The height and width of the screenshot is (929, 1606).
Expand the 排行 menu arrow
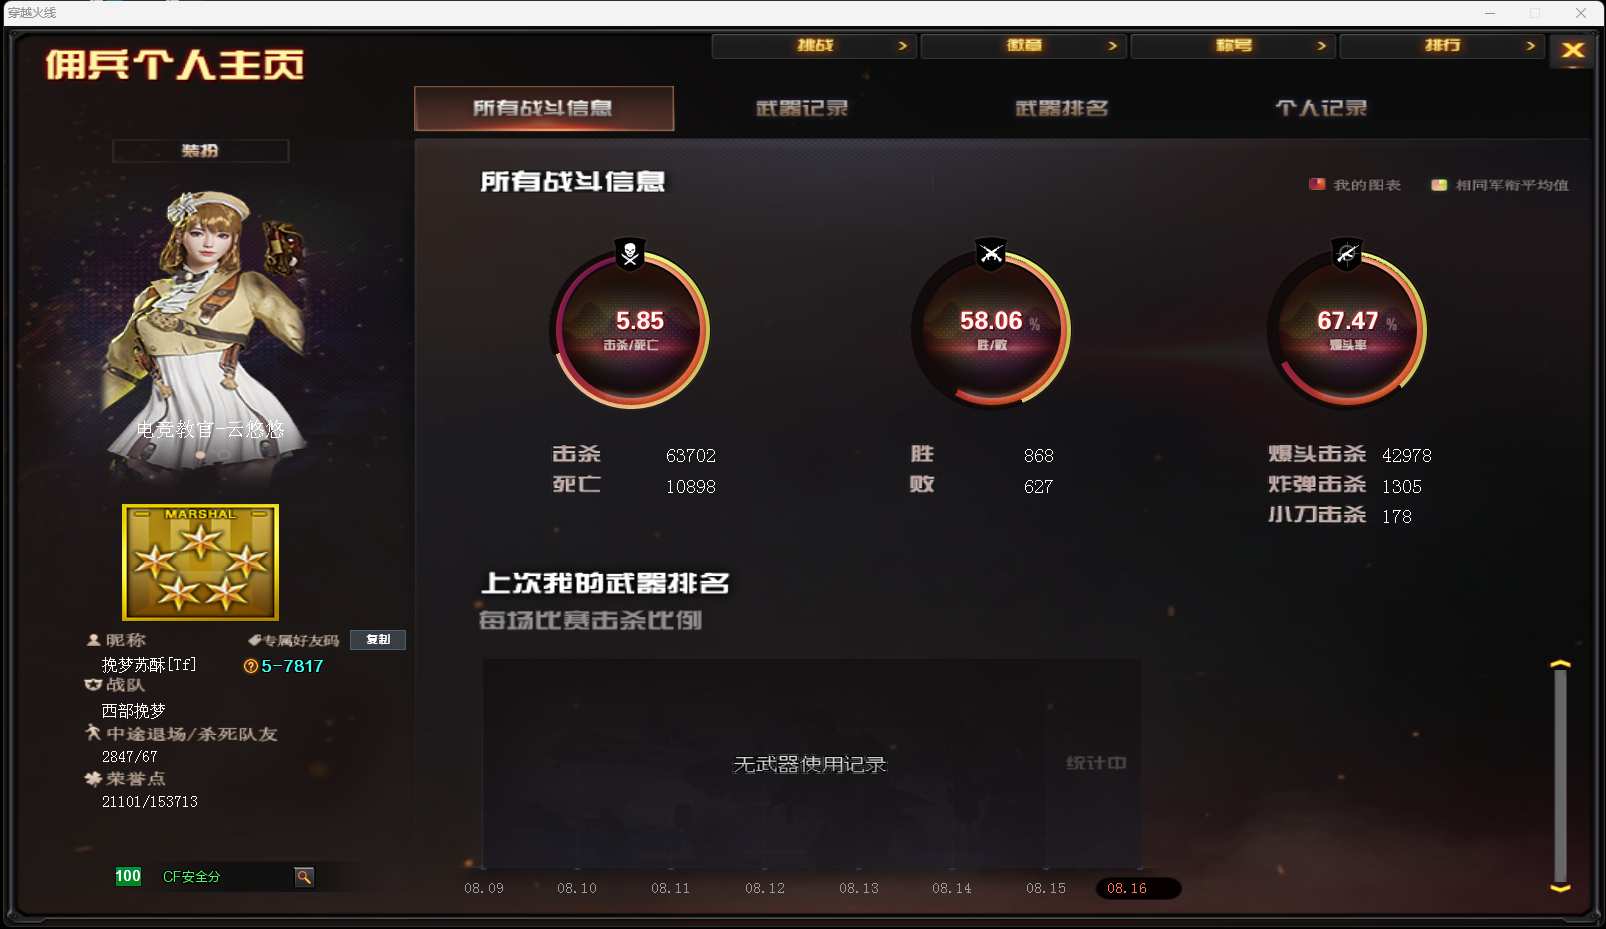[1530, 46]
